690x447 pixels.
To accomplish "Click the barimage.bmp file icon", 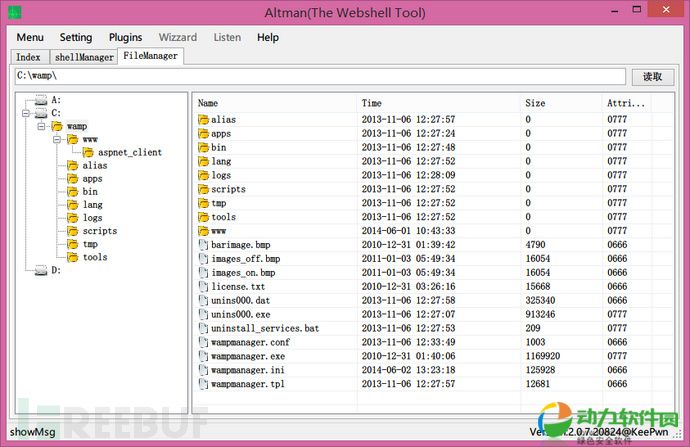I will pyautogui.click(x=203, y=244).
